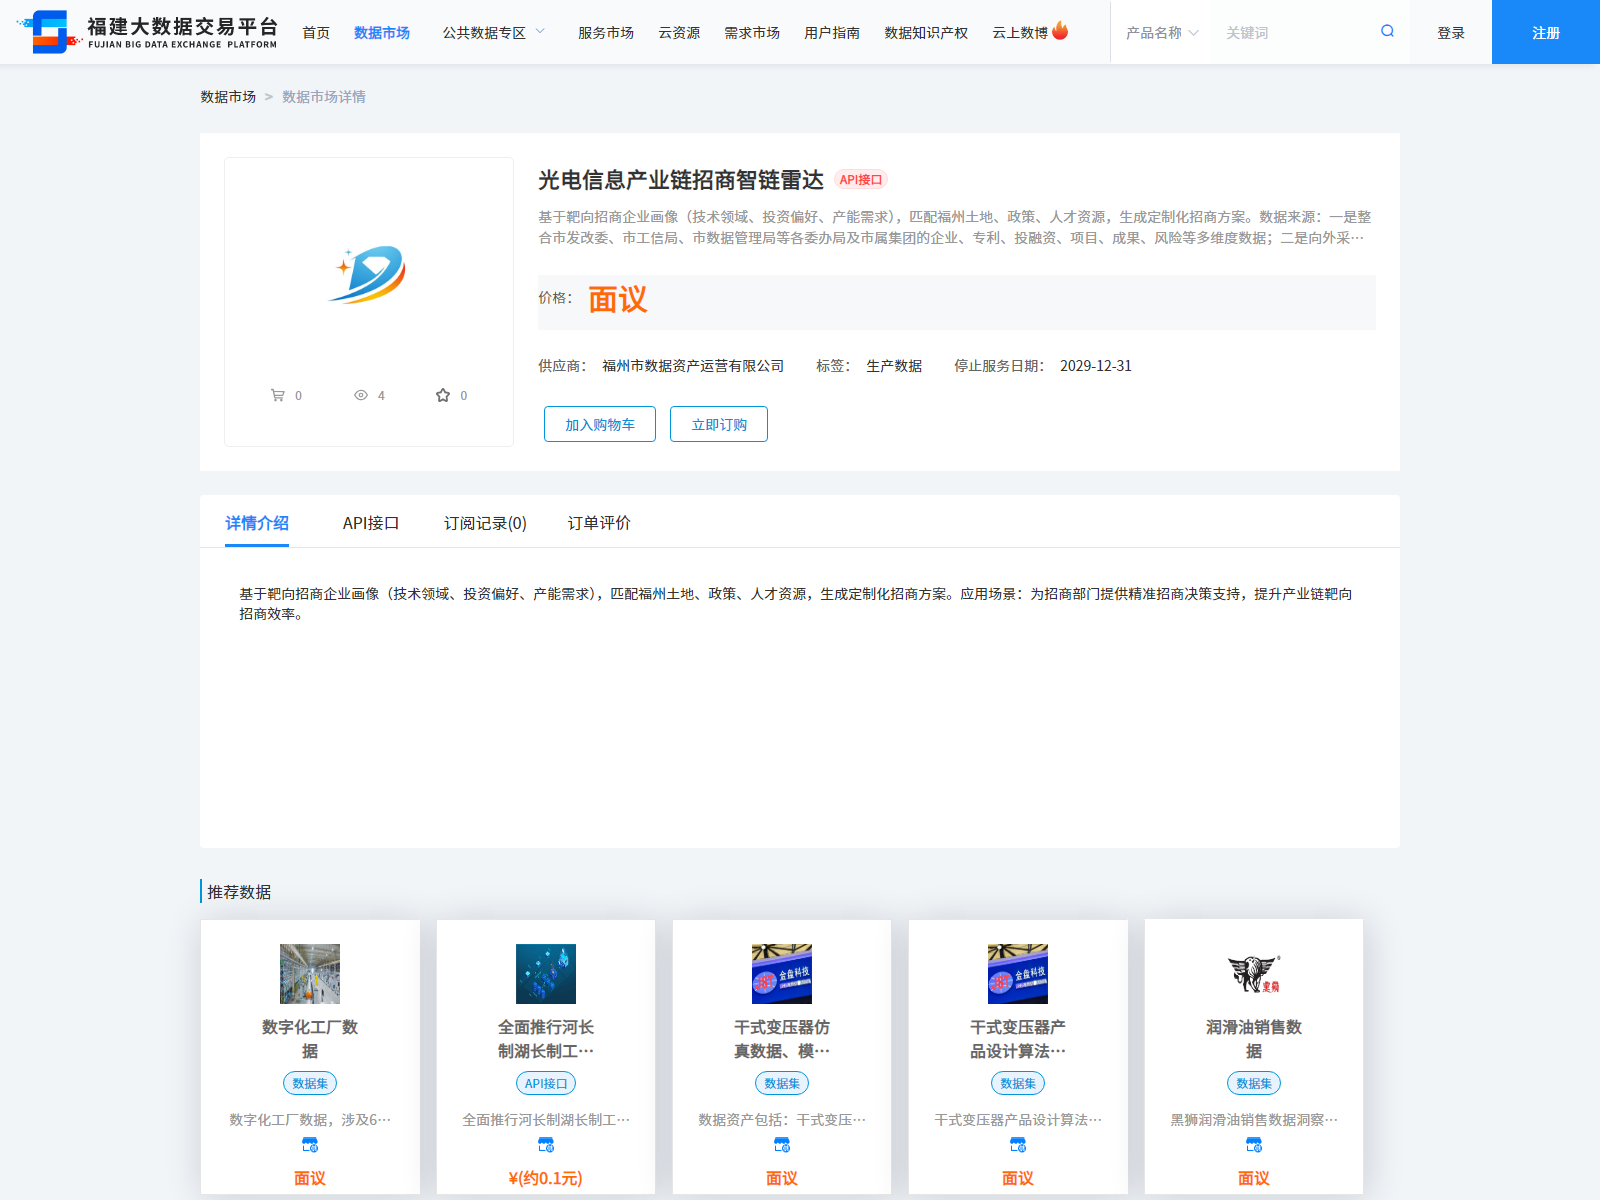The width and height of the screenshot is (1600, 1200).
Task: Open the 干式变压器仿真数据 thumbnail image
Action: [782, 974]
